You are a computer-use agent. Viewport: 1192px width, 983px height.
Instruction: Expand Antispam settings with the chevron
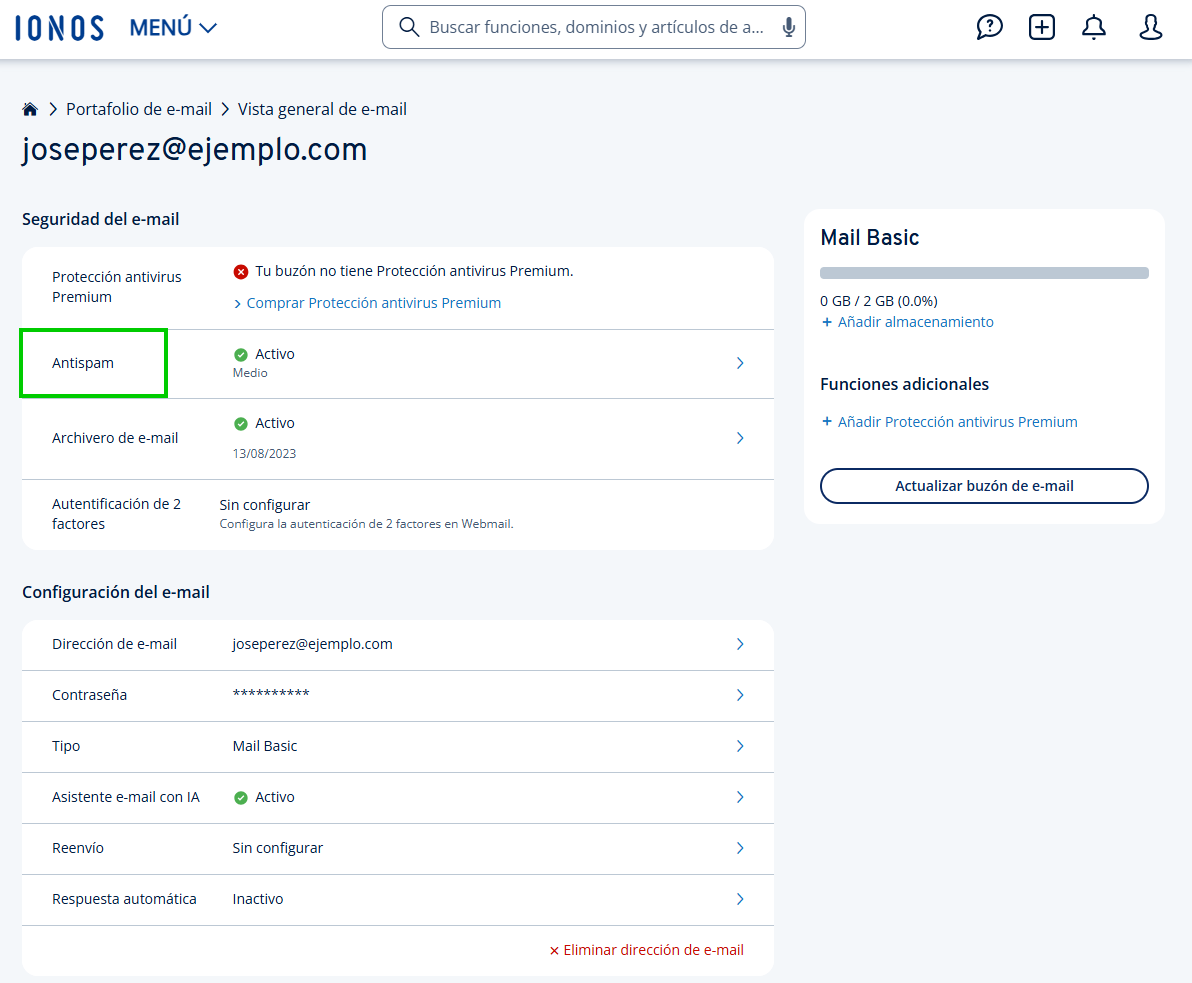pyautogui.click(x=740, y=363)
